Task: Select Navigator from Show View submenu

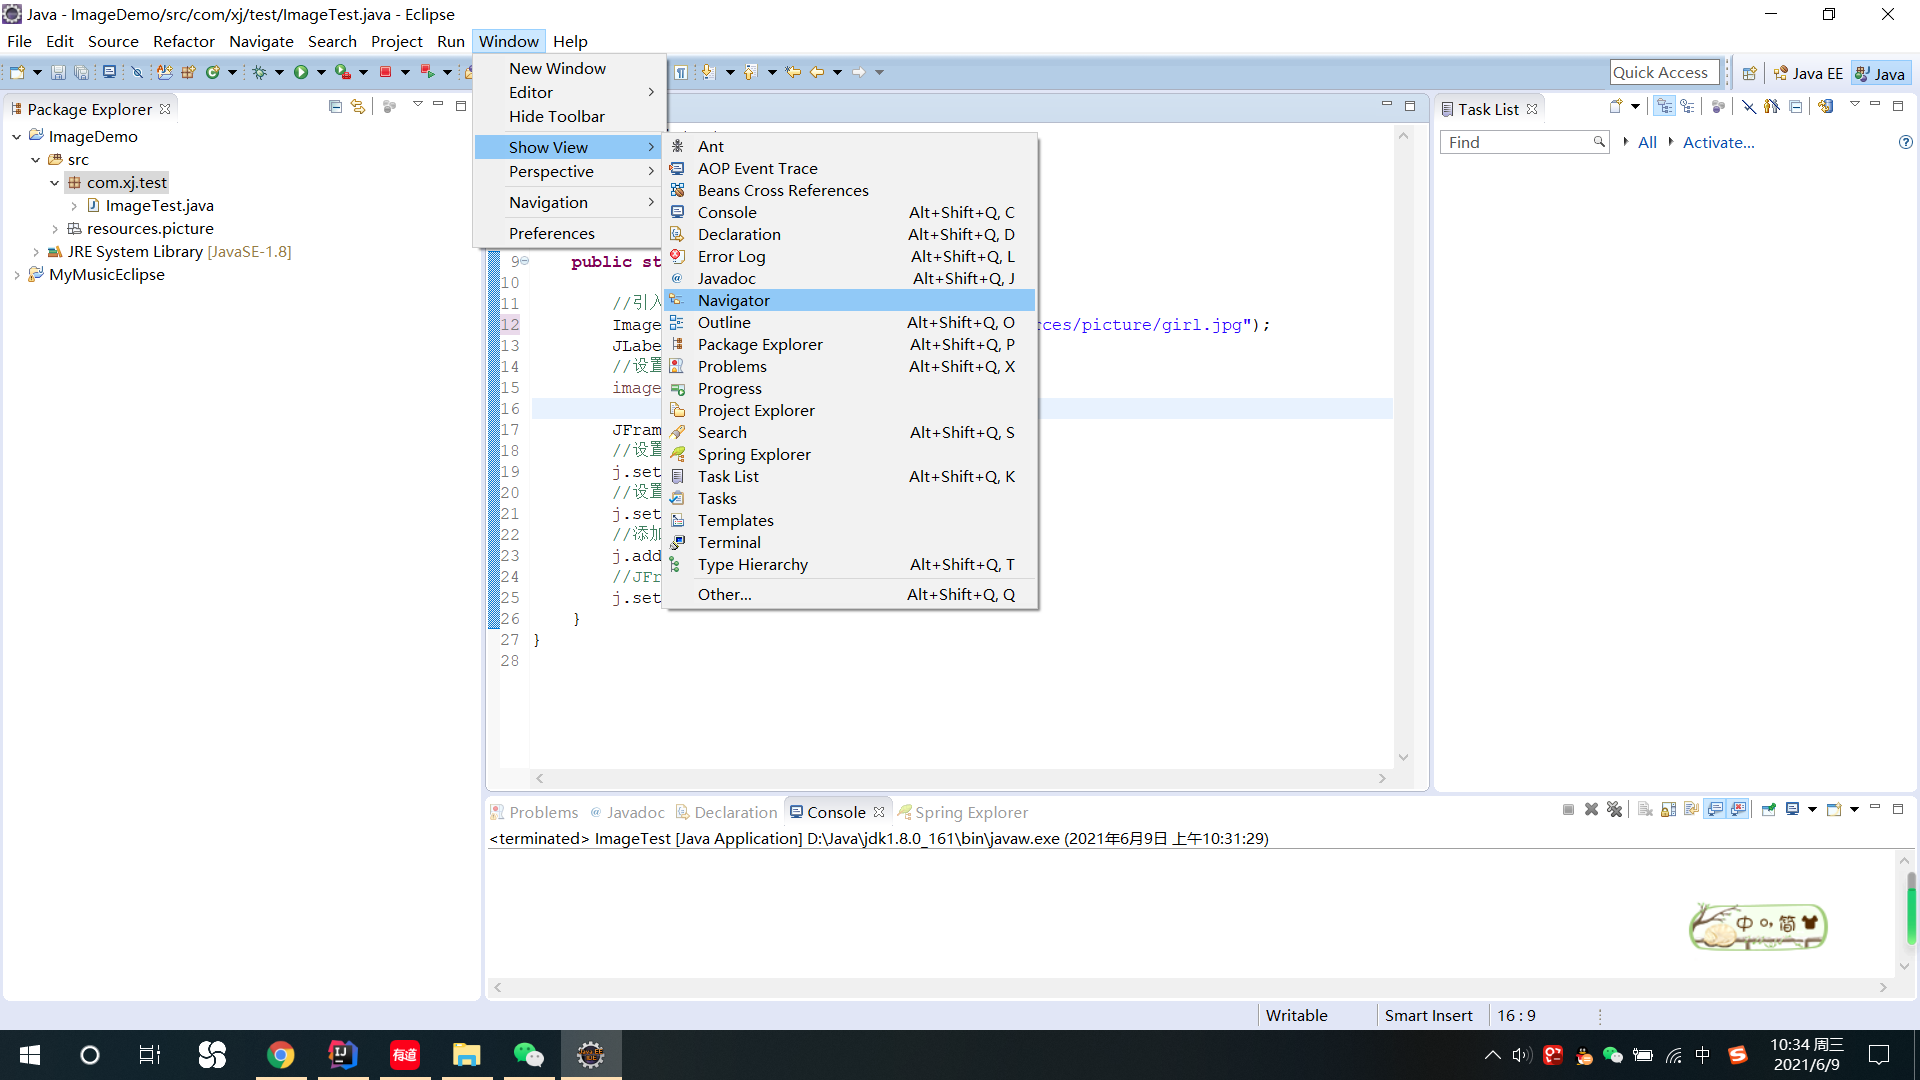Action: click(734, 300)
